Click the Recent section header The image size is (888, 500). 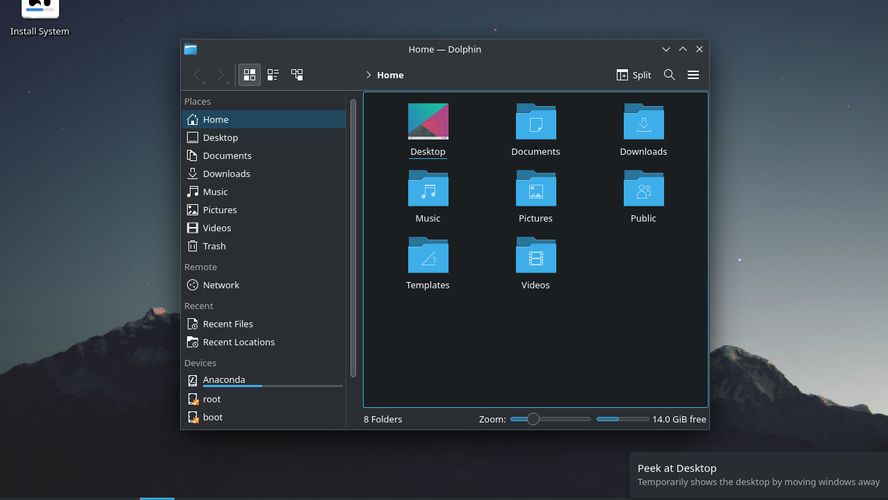(x=198, y=306)
